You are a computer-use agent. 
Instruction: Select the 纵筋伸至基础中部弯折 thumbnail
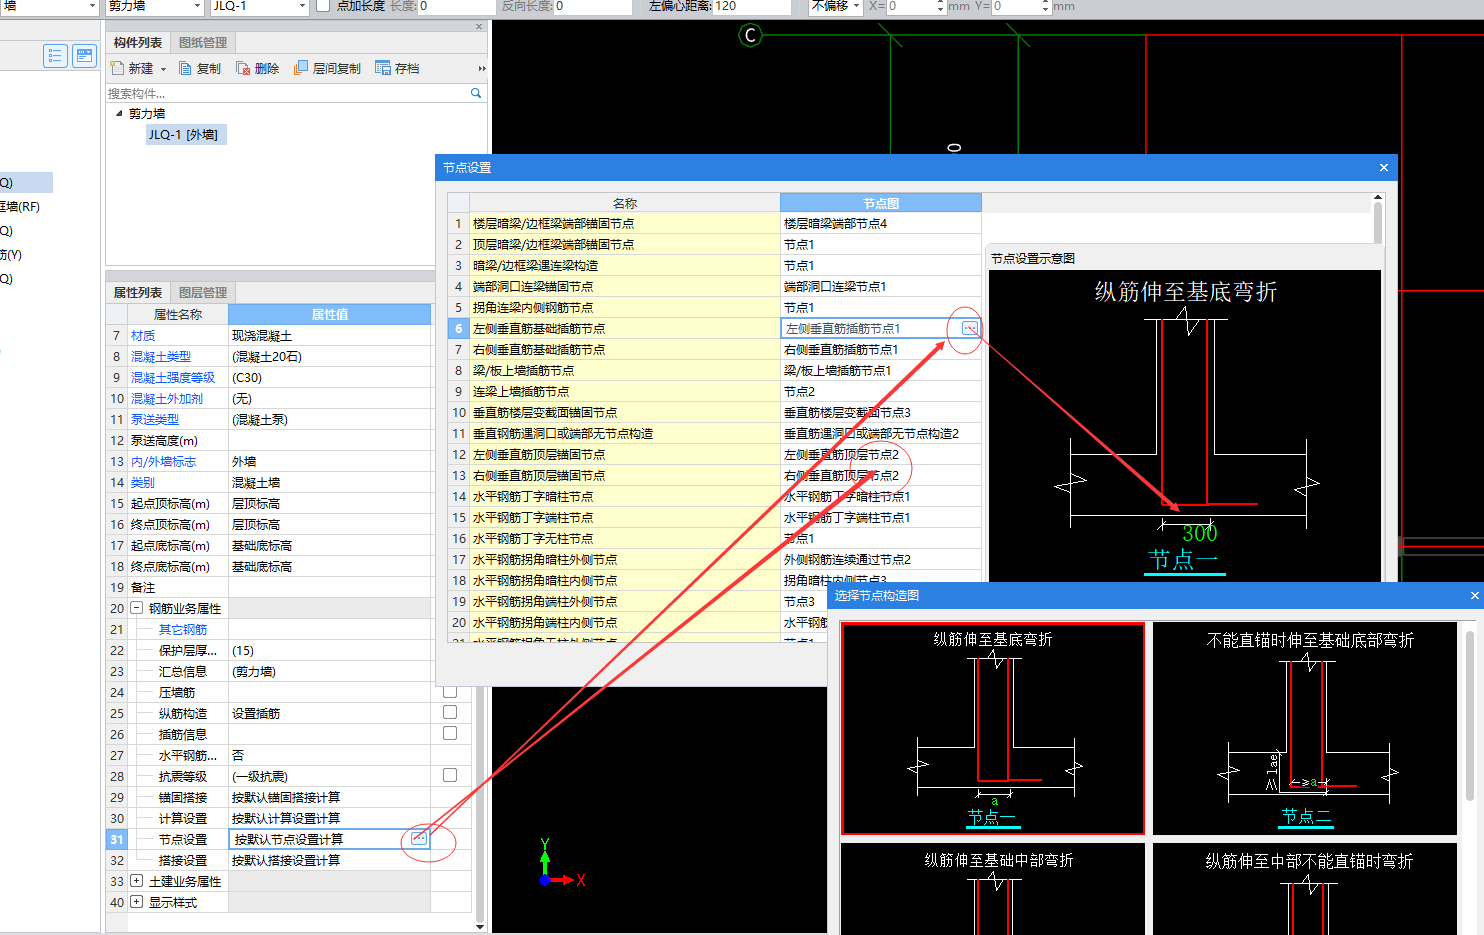(993, 889)
